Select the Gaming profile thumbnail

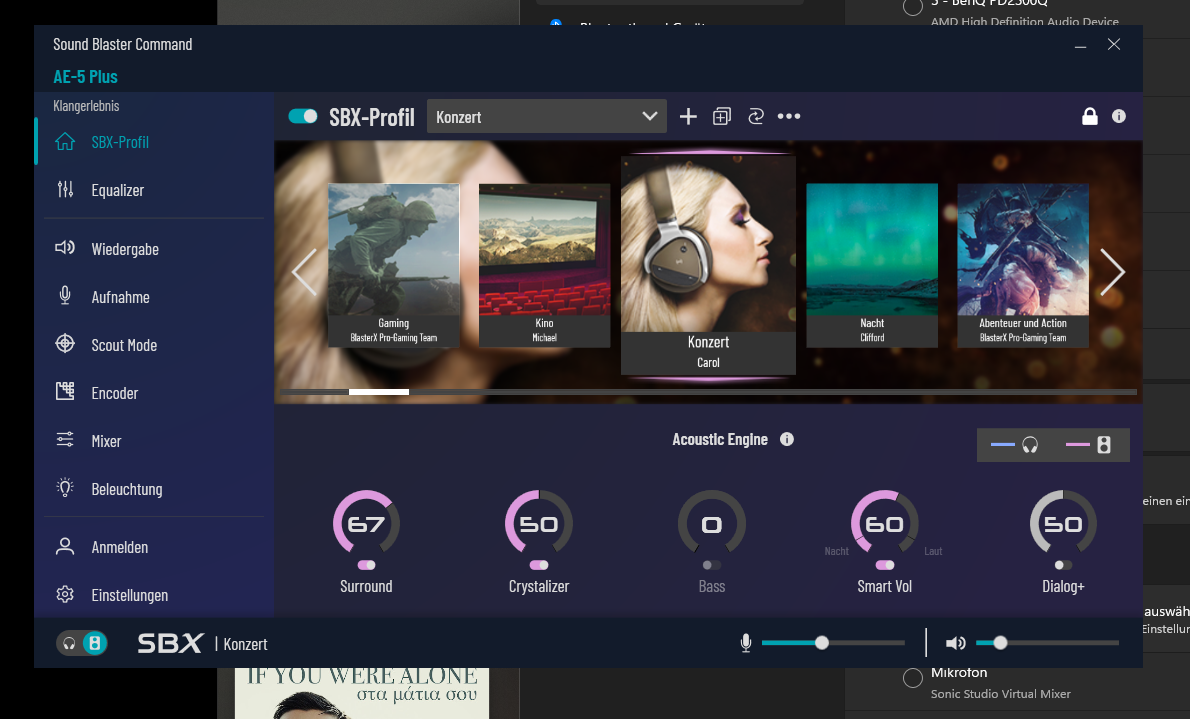coord(393,265)
